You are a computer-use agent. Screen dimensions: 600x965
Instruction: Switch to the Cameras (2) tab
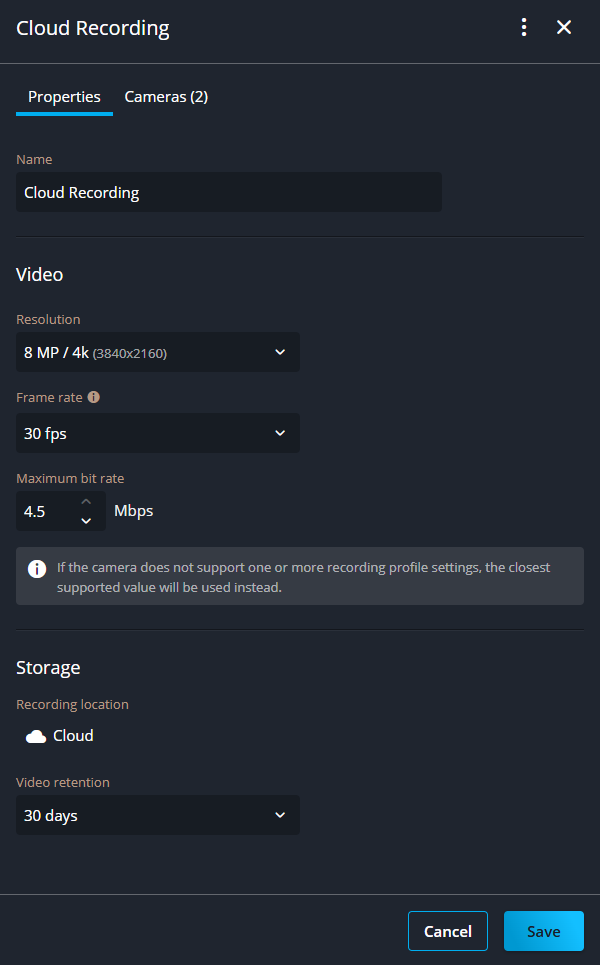point(166,97)
